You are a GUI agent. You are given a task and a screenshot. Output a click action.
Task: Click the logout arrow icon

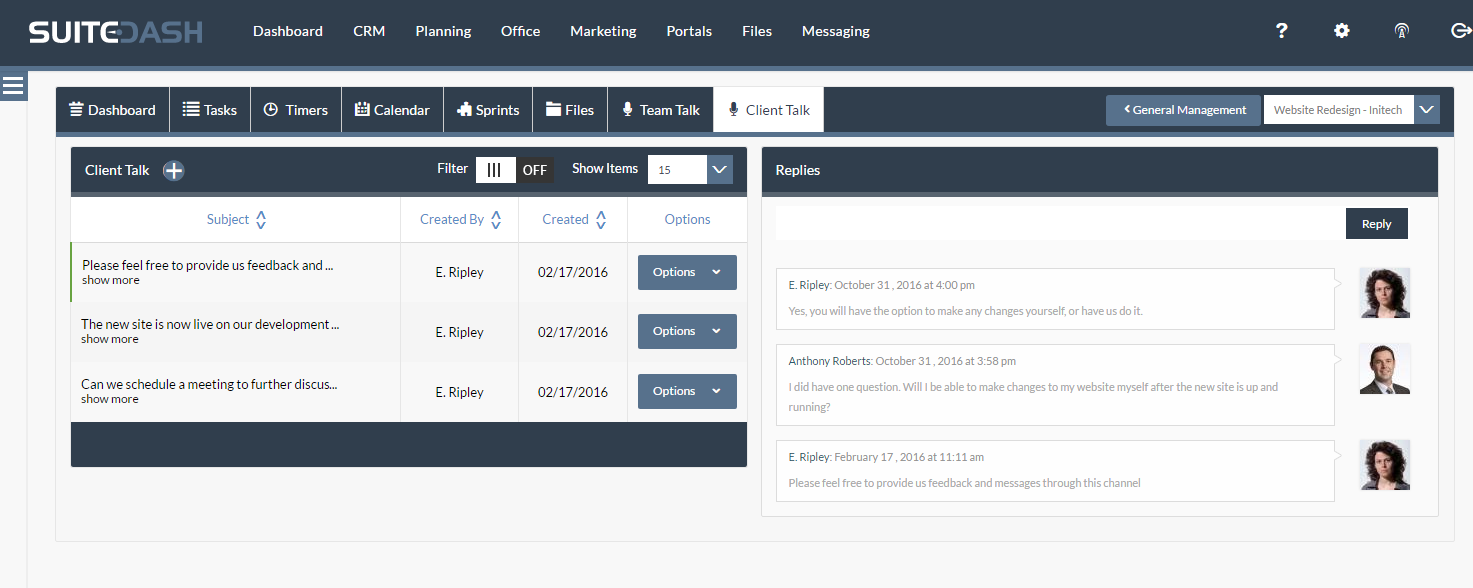pyautogui.click(x=1460, y=31)
